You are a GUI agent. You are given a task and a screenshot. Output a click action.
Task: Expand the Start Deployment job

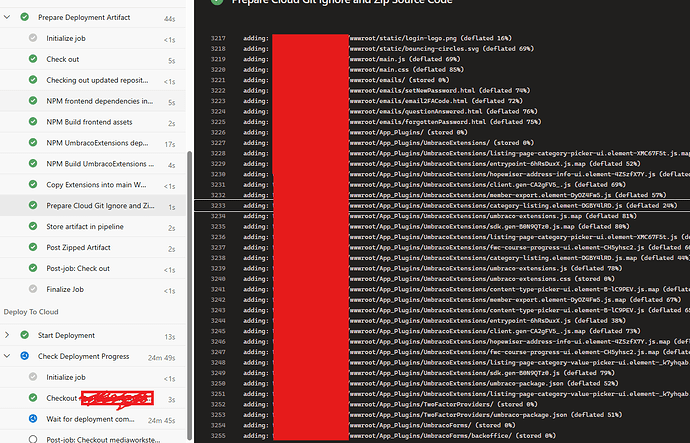coord(7,335)
